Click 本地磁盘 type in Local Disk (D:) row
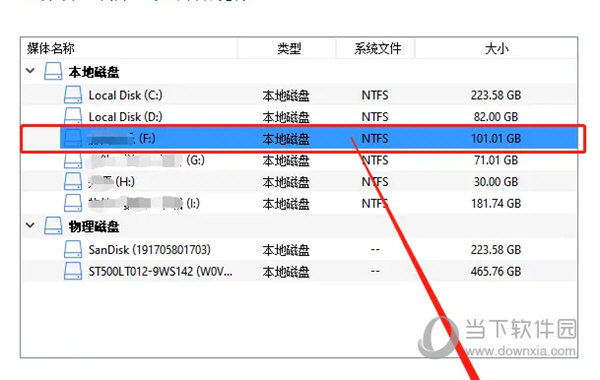 (286, 117)
